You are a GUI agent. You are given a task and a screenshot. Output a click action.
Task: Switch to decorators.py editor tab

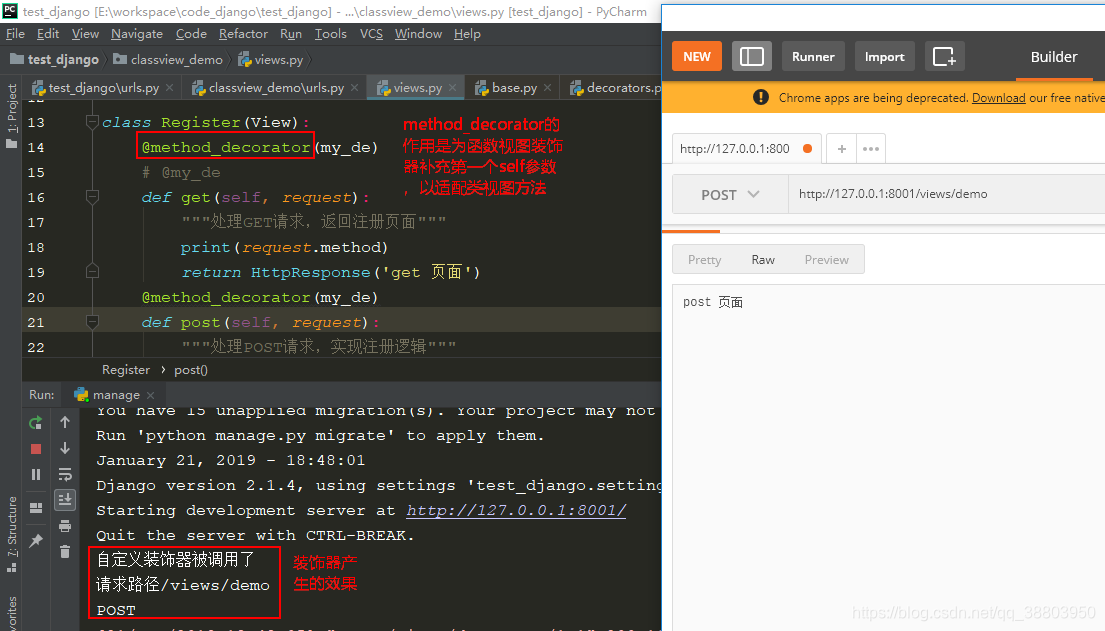615,87
